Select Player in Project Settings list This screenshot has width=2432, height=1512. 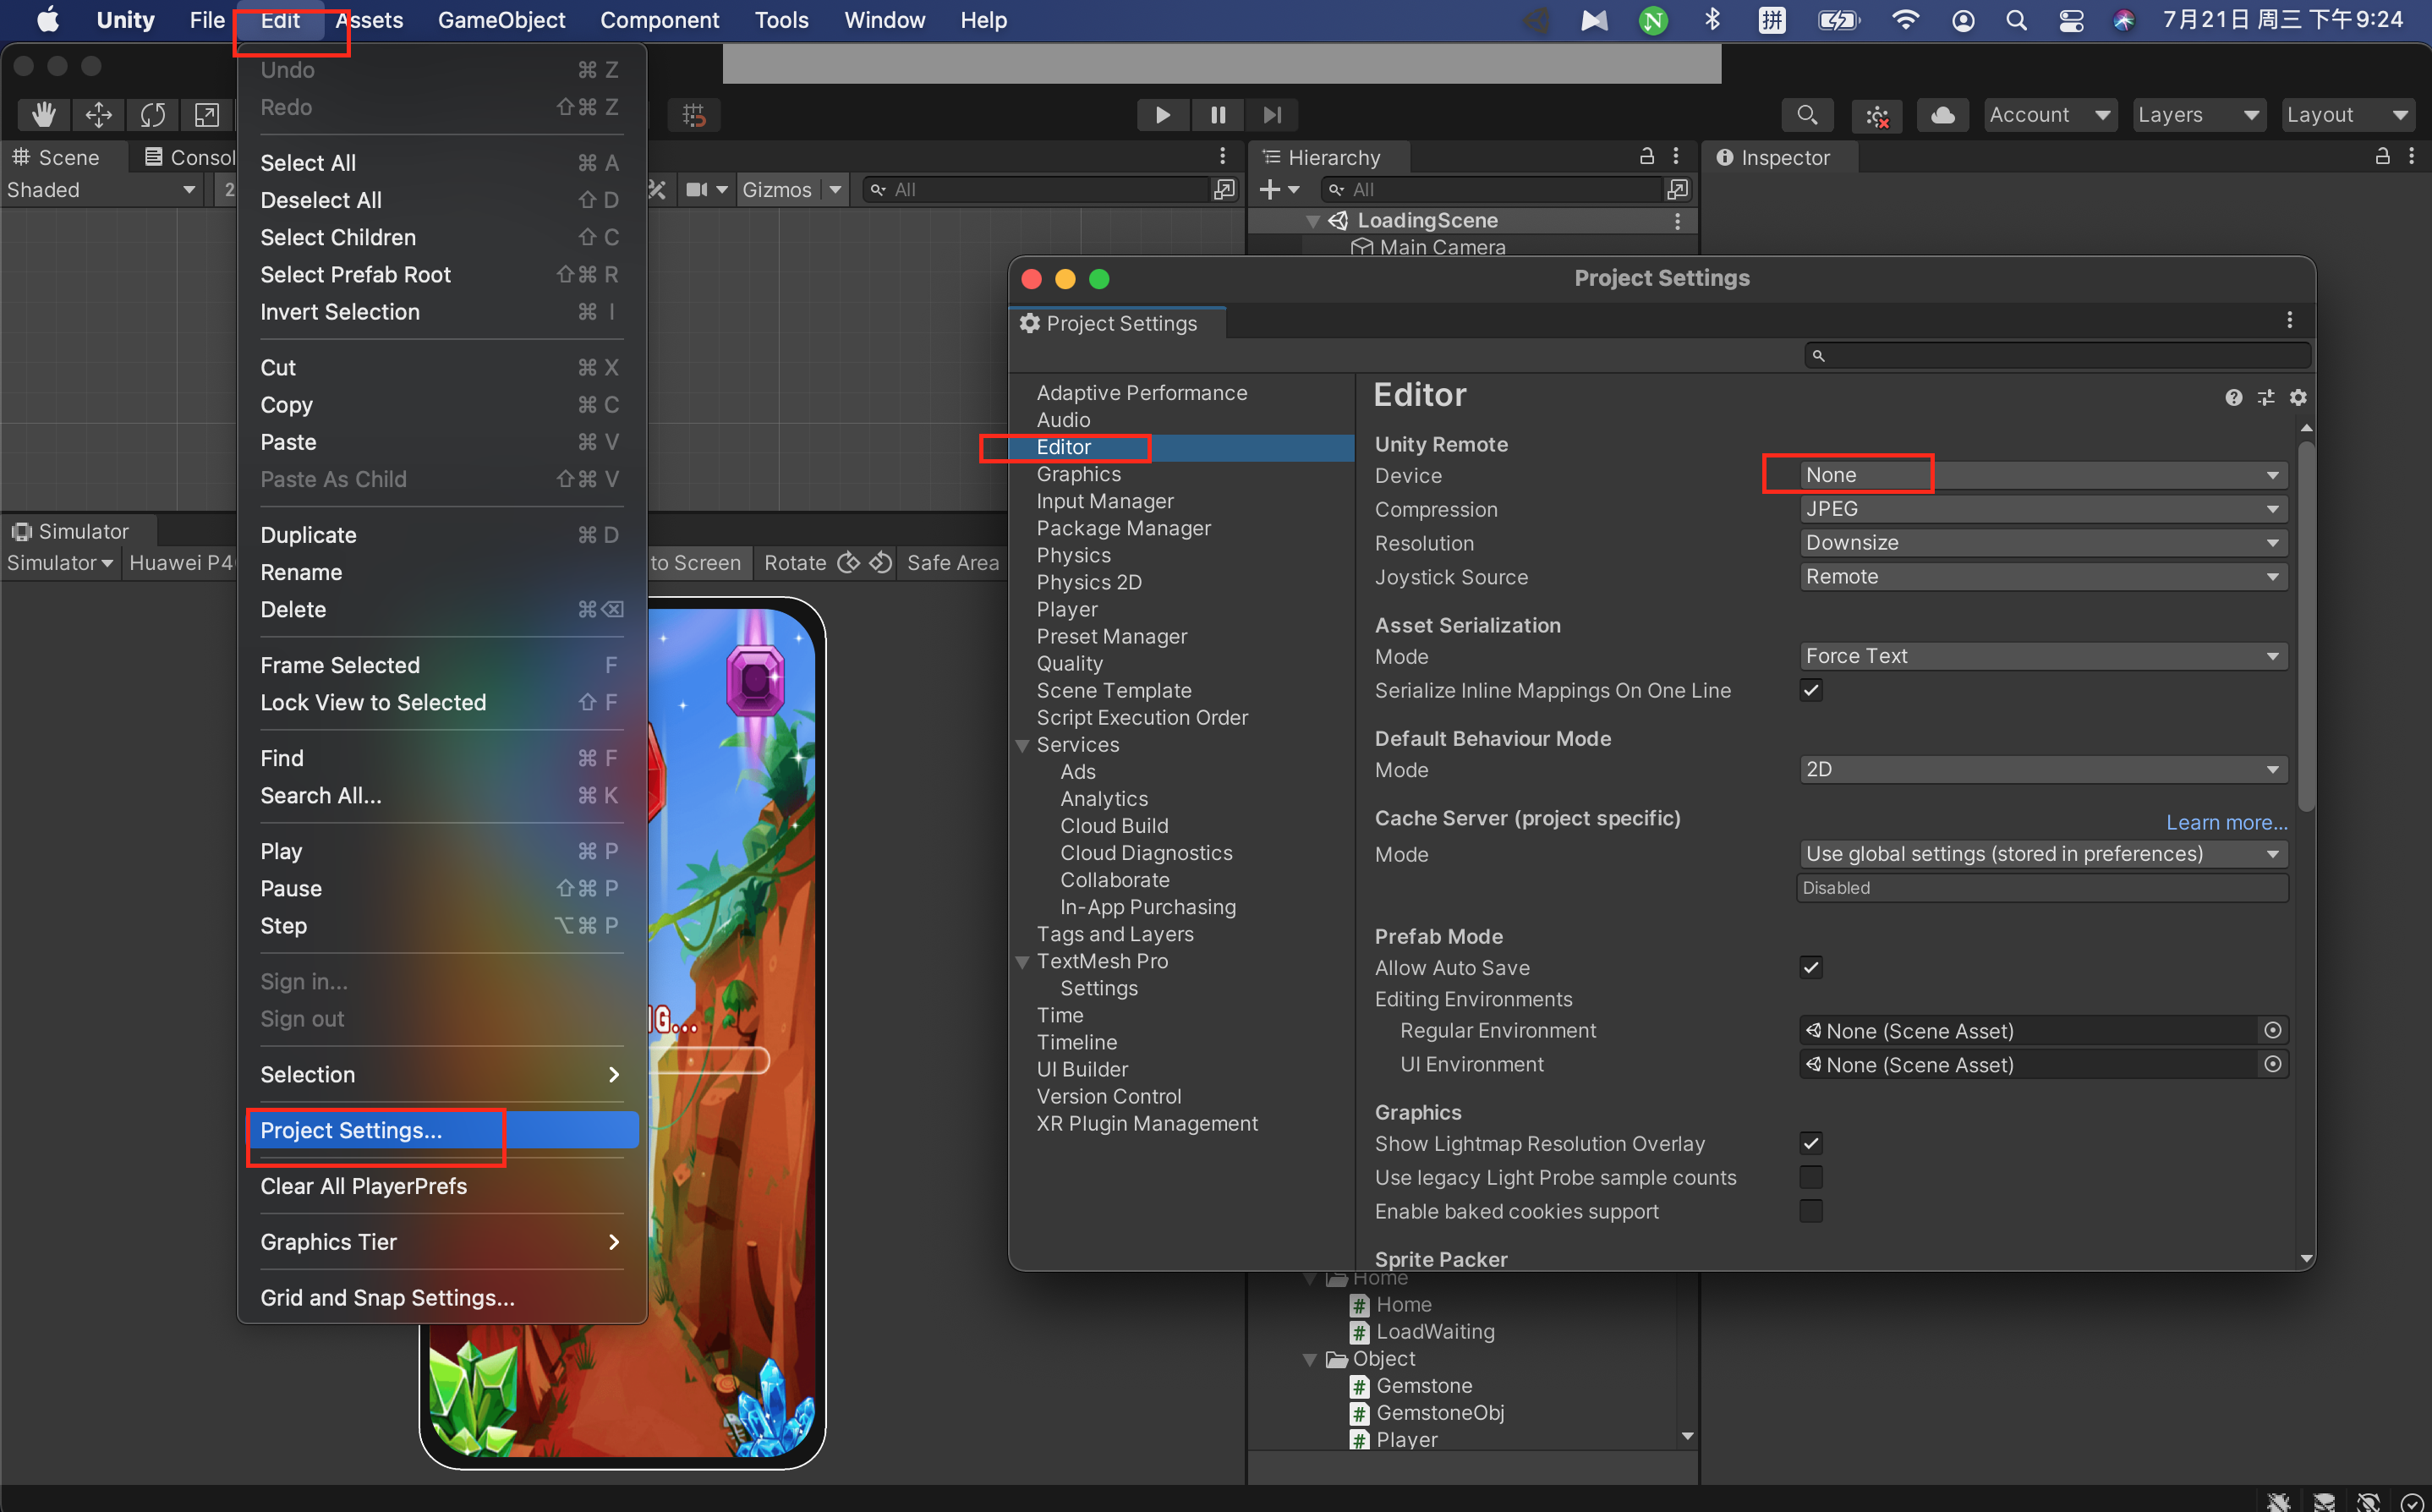pyautogui.click(x=1066, y=609)
